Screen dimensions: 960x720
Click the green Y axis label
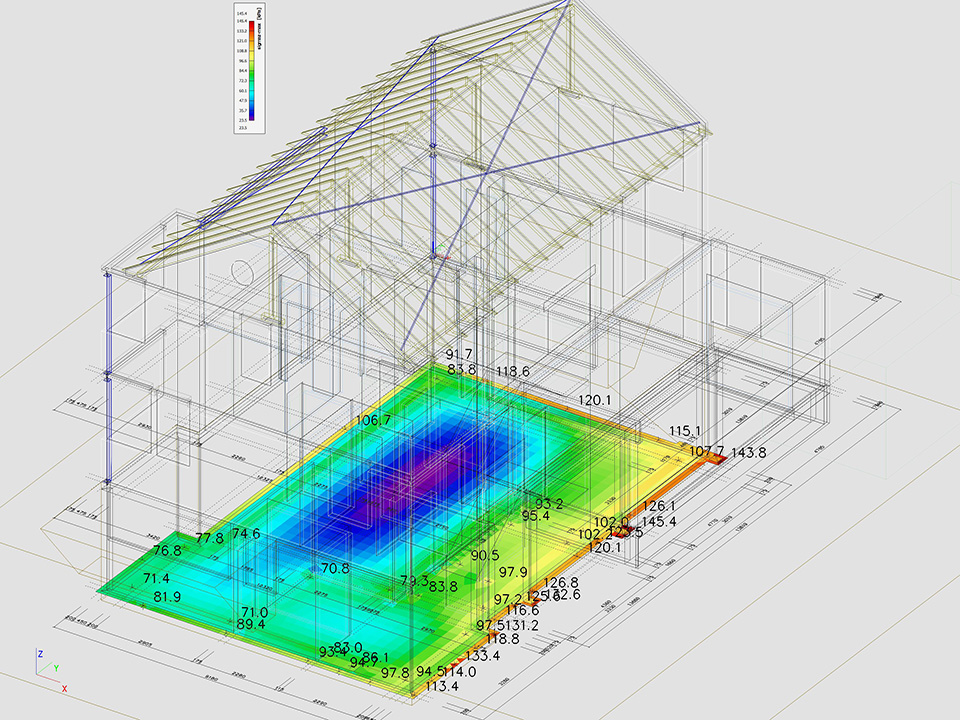tap(56, 667)
